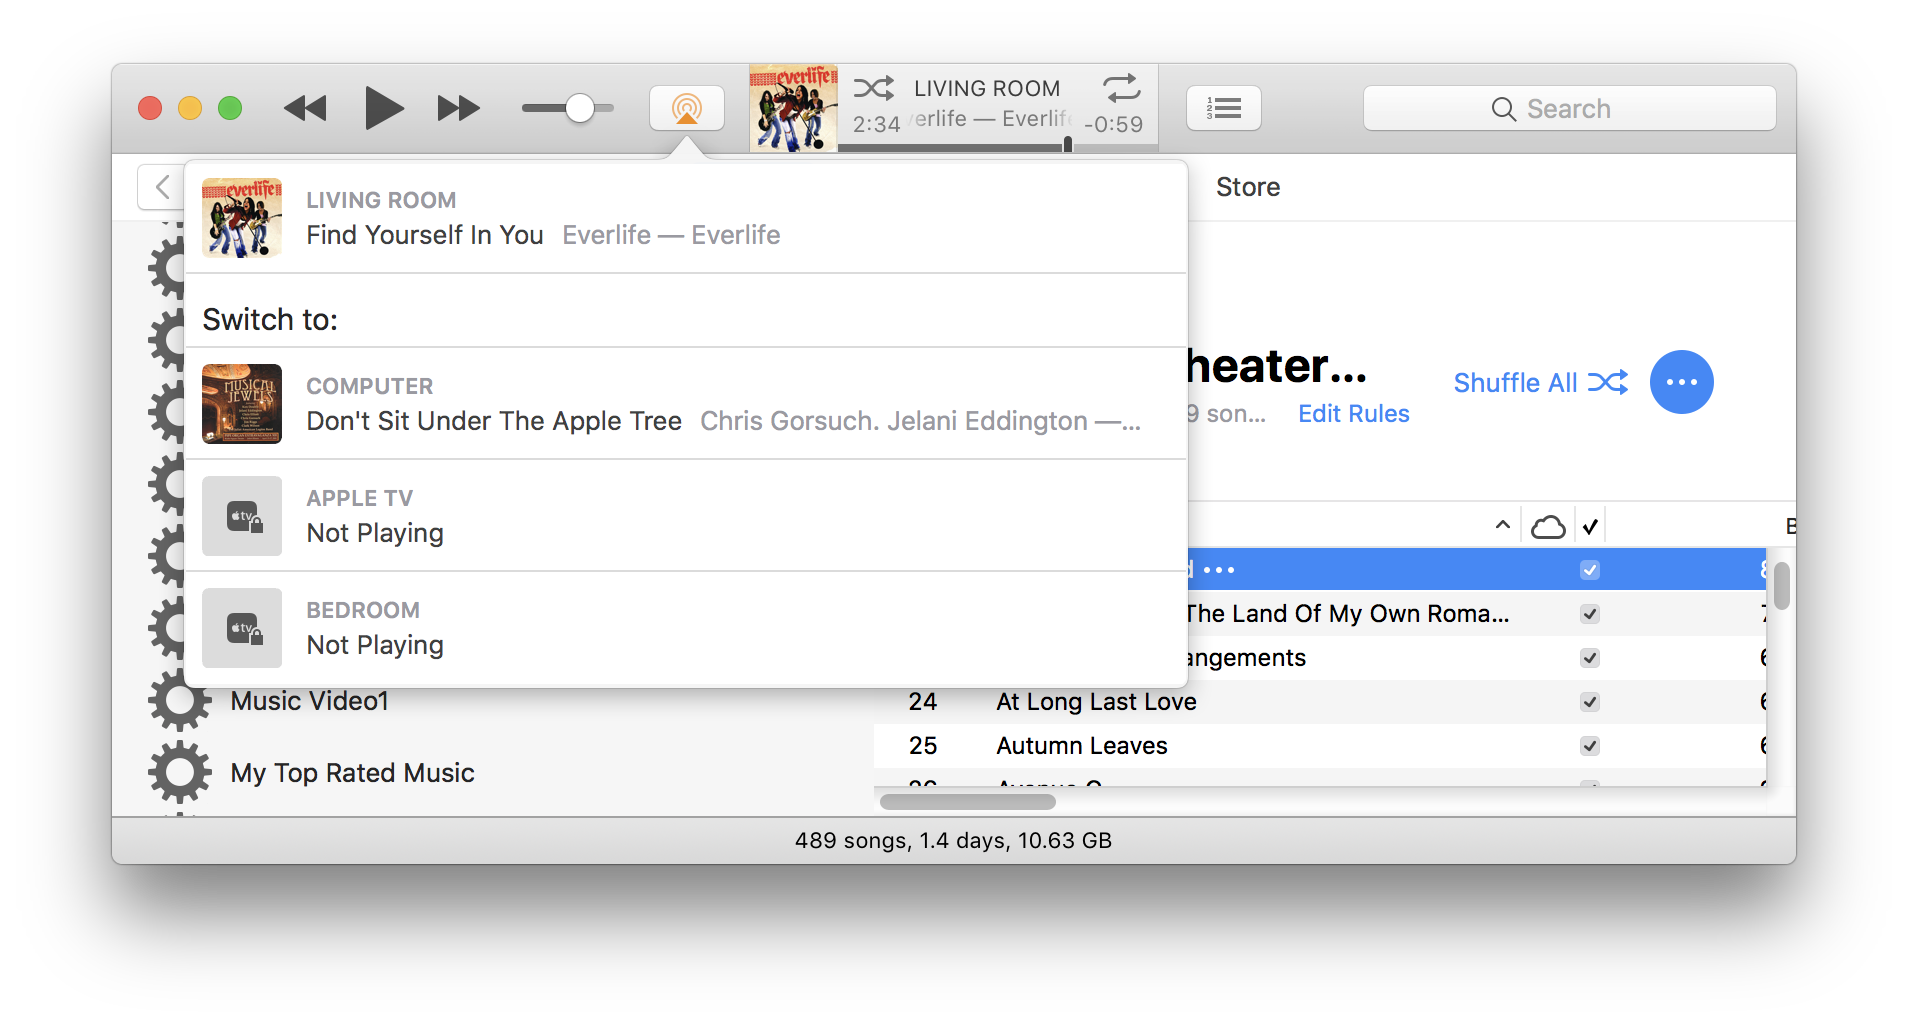Viewport: 1908px width, 1024px height.
Task: Click the song title Find Yourself In You
Action: (x=425, y=235)
